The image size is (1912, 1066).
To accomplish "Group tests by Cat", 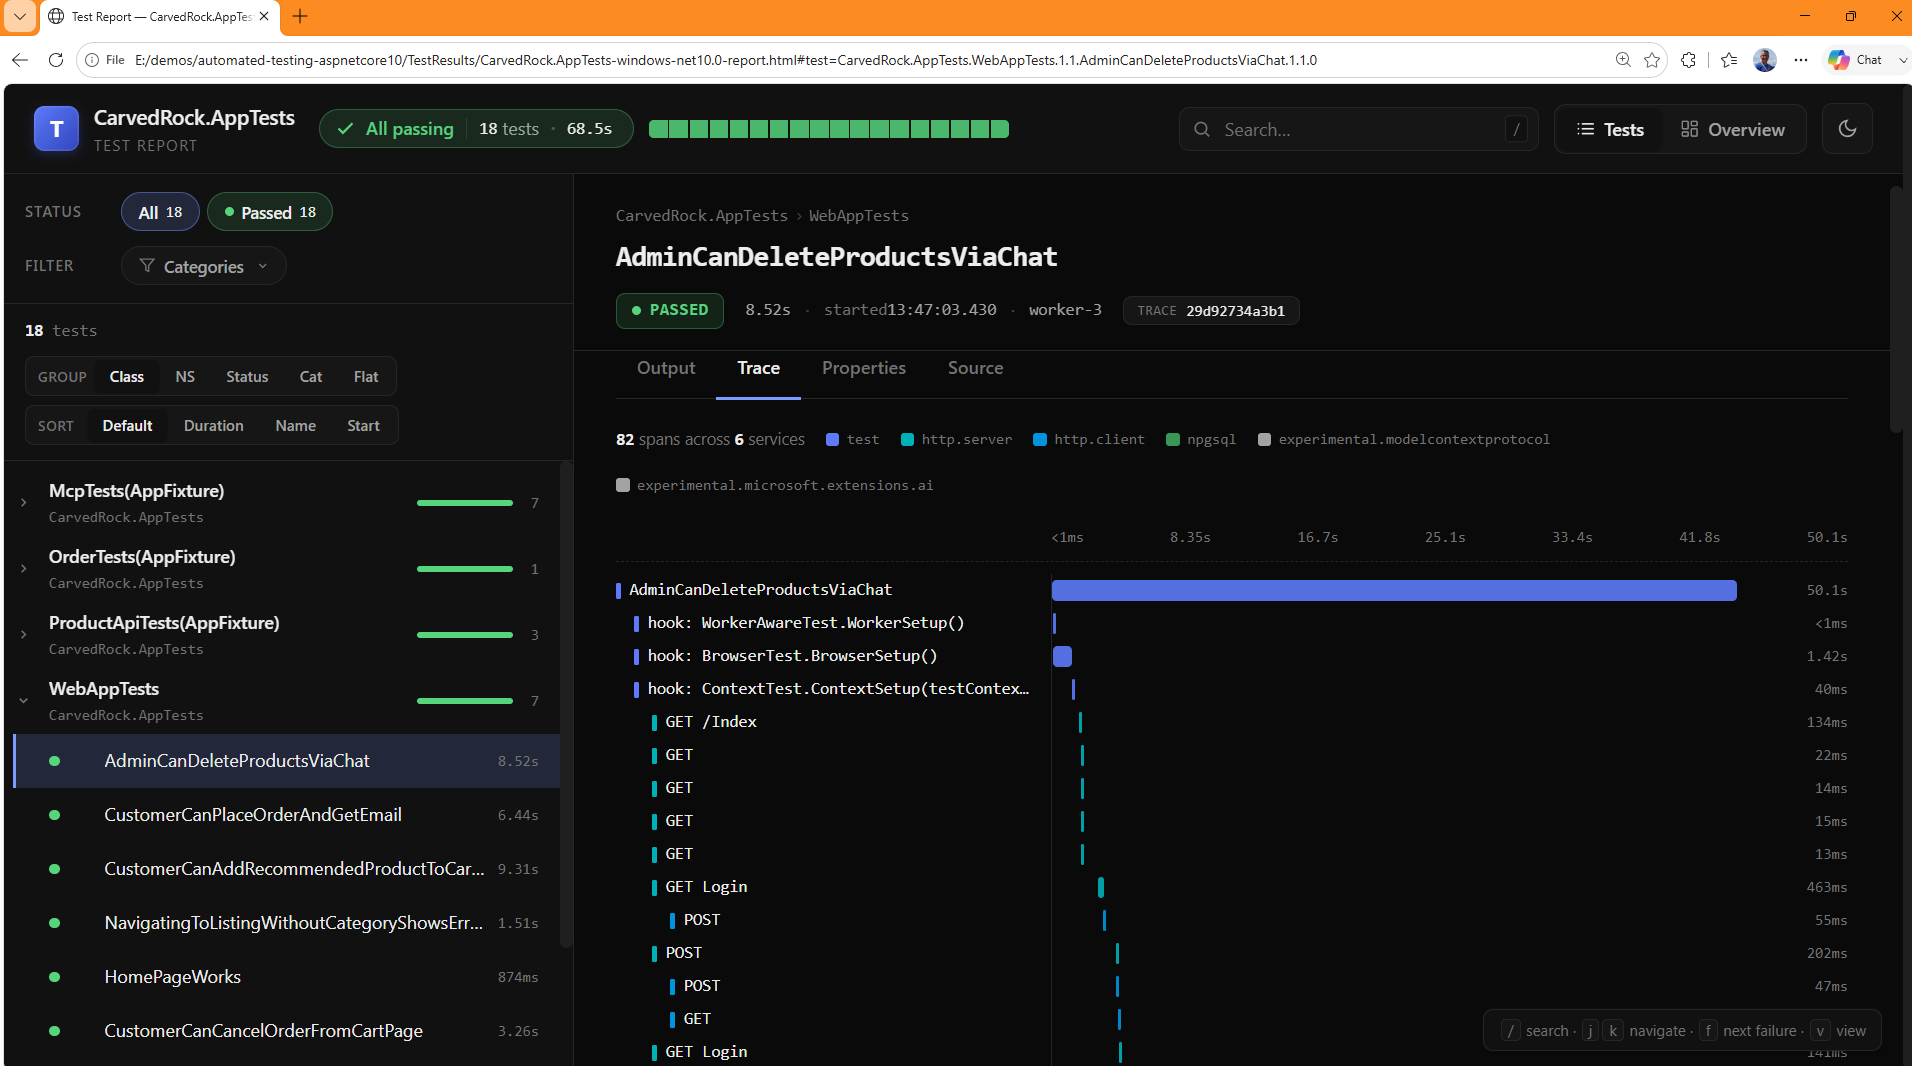I will (x=311, y=377).
